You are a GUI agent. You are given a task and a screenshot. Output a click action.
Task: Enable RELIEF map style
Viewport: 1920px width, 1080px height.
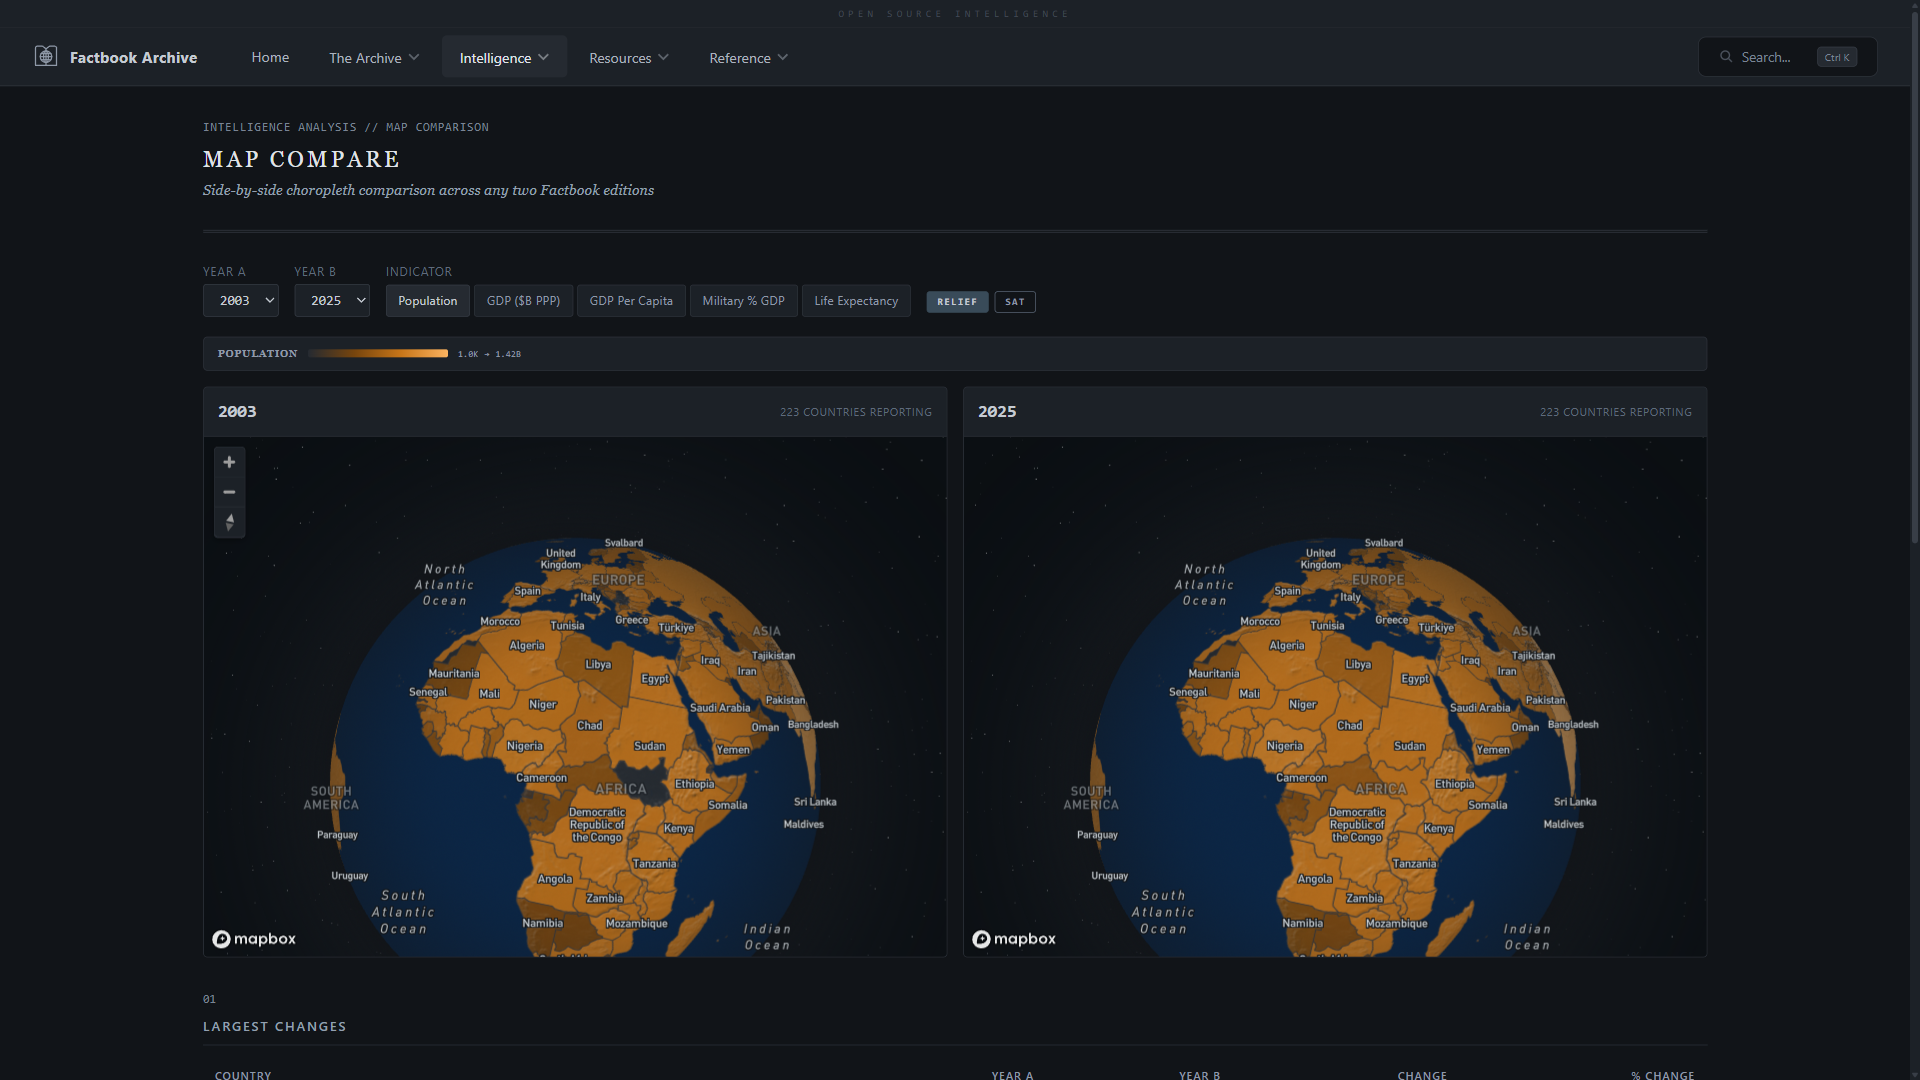[957, 302]
